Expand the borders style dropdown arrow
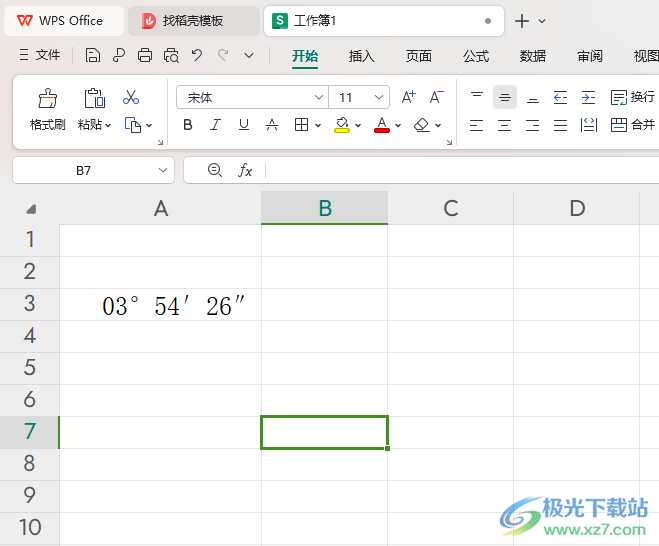Screen dimensions: 659x546 click(x=318, y=125)
